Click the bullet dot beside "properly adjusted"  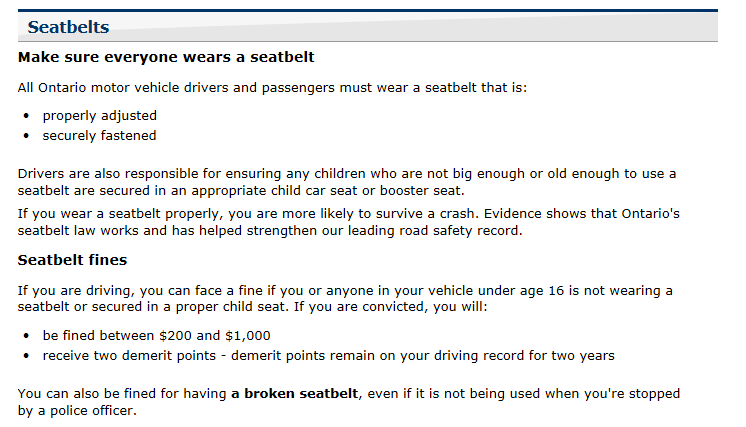point(26,116)
